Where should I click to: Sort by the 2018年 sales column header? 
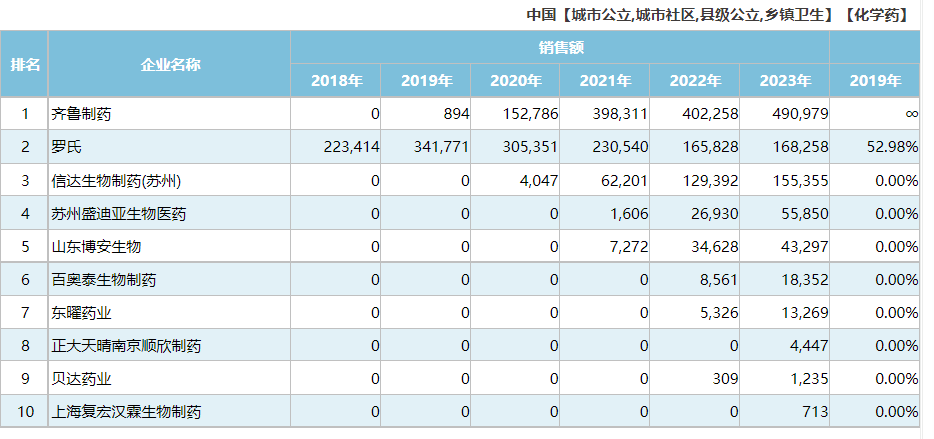(x=336, y=81)
